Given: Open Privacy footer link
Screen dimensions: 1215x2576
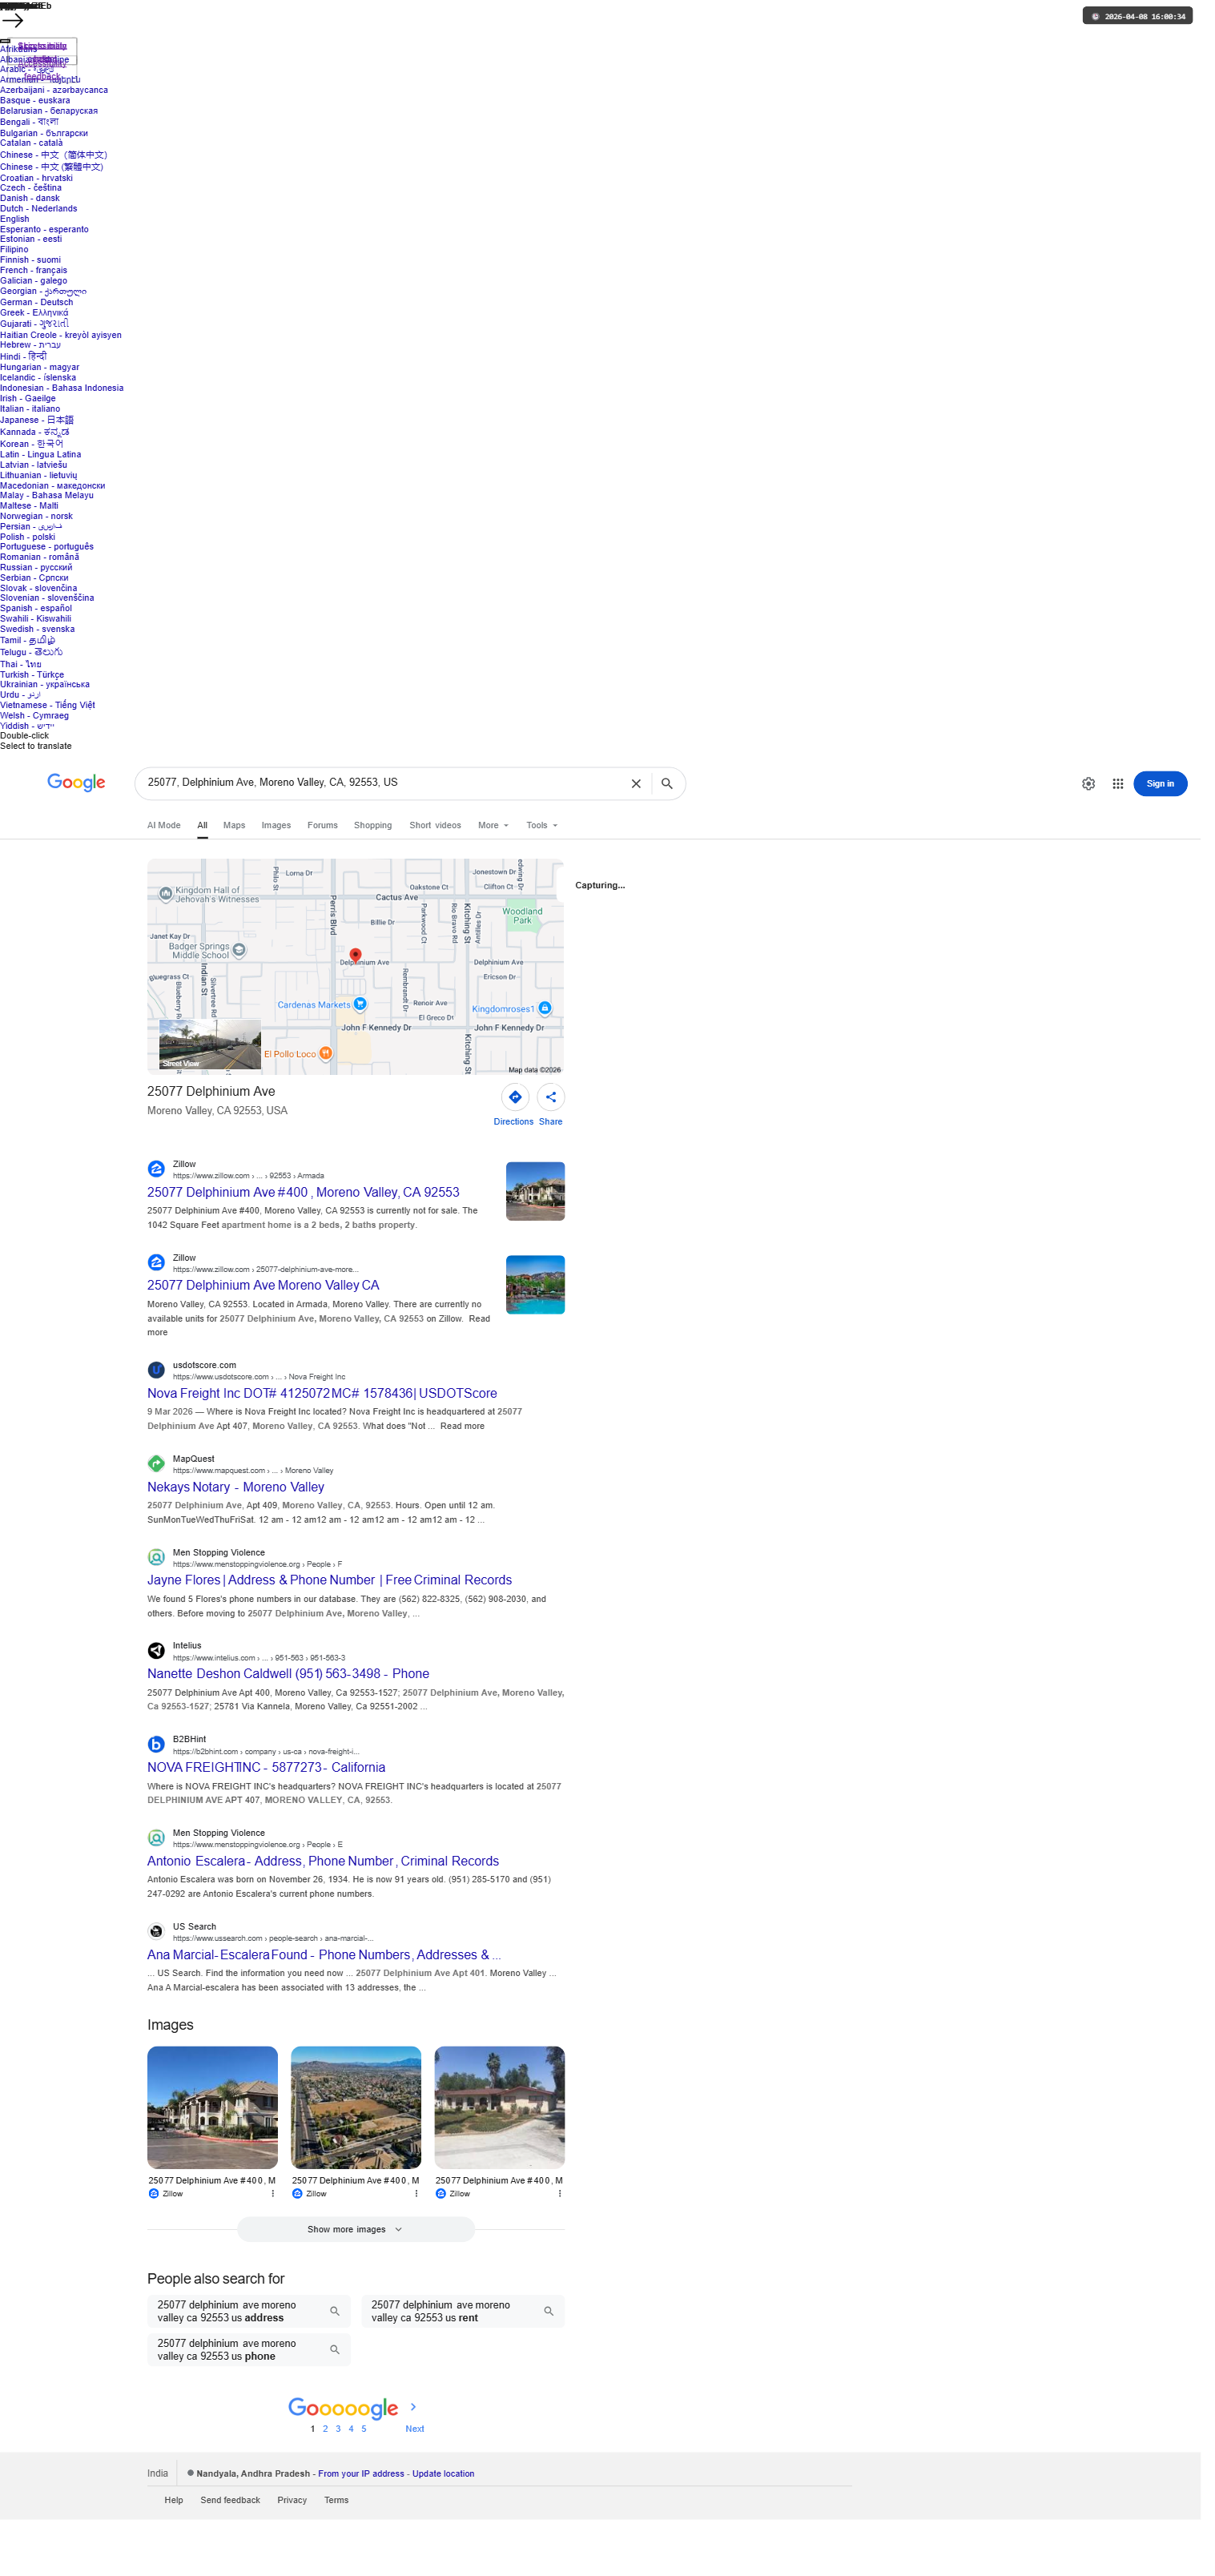Looking at the screenshot, I should (292, 2500).
